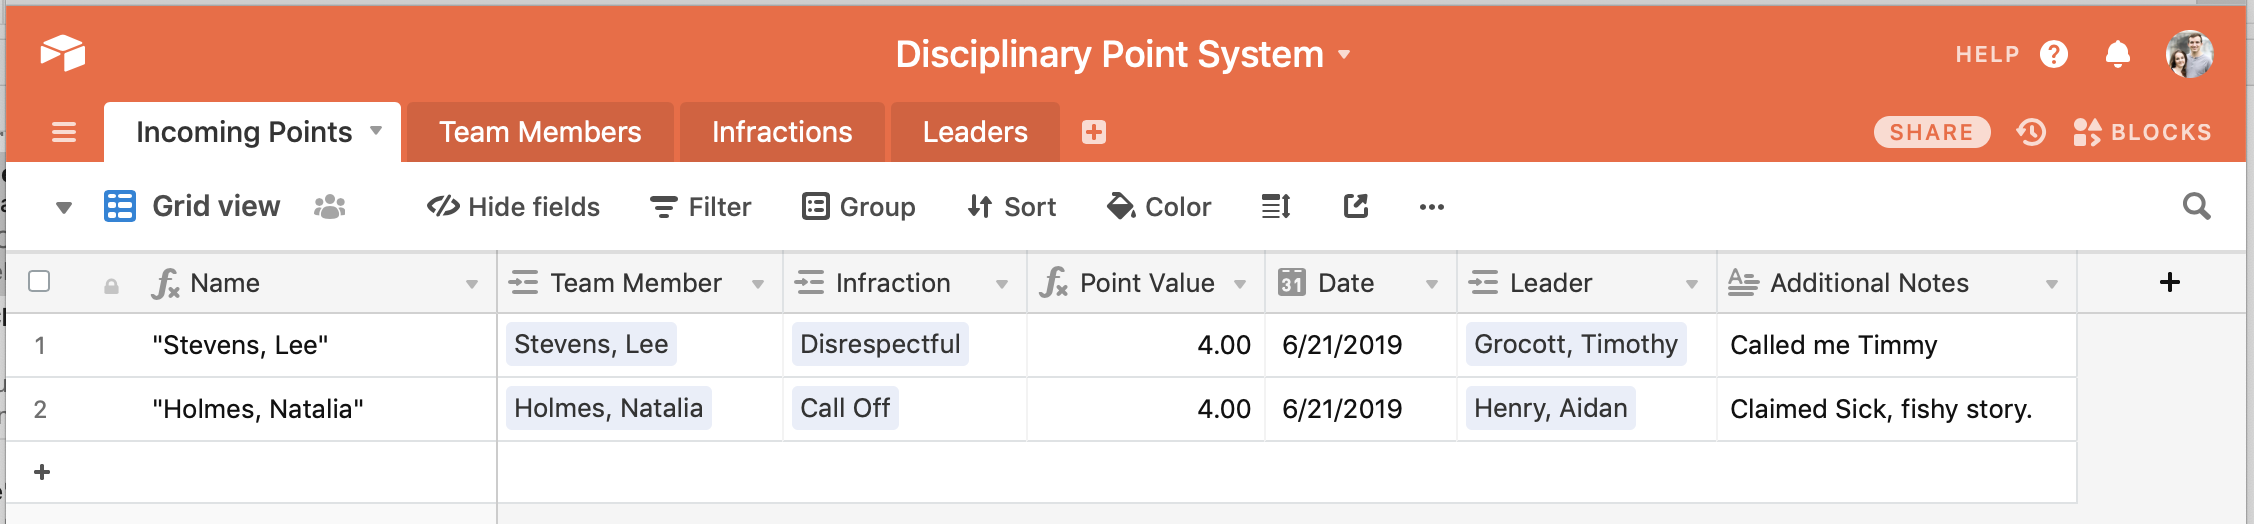This screenshot has height=524, width=2254.
Task: Open the more options ellipsis
Action: [x=1432, y=207]
